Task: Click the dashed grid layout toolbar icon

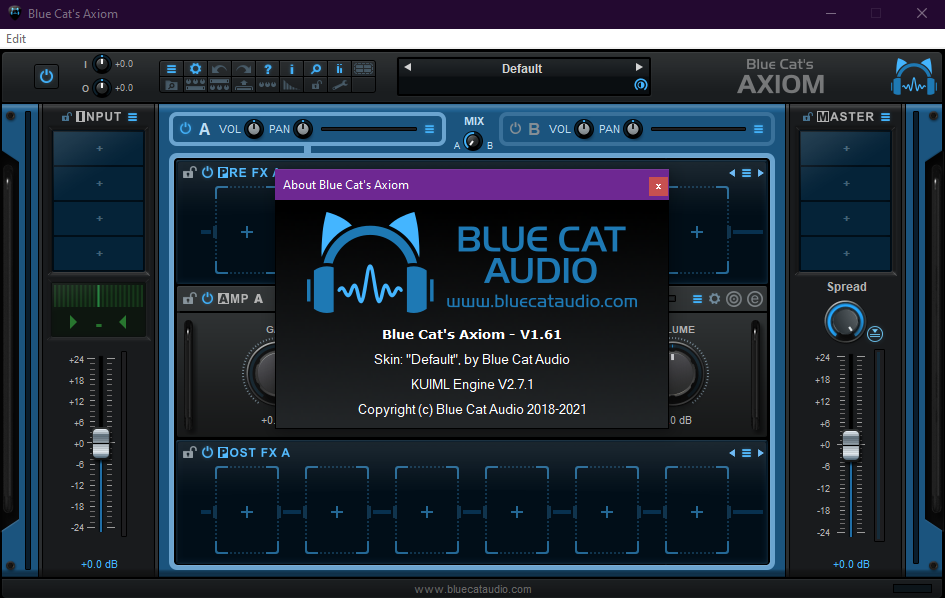Action: pos(363,69)
